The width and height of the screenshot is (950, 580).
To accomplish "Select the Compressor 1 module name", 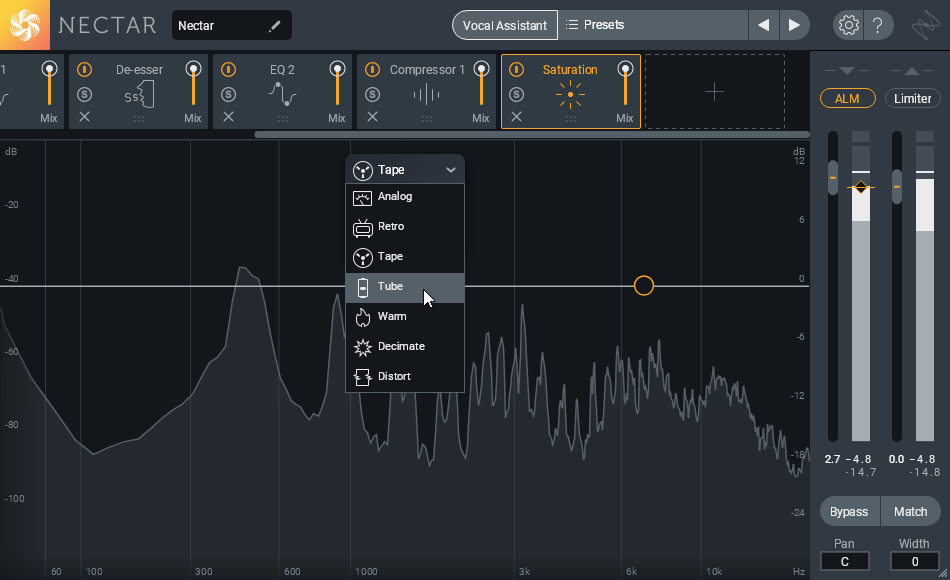I will coord(427,70).
